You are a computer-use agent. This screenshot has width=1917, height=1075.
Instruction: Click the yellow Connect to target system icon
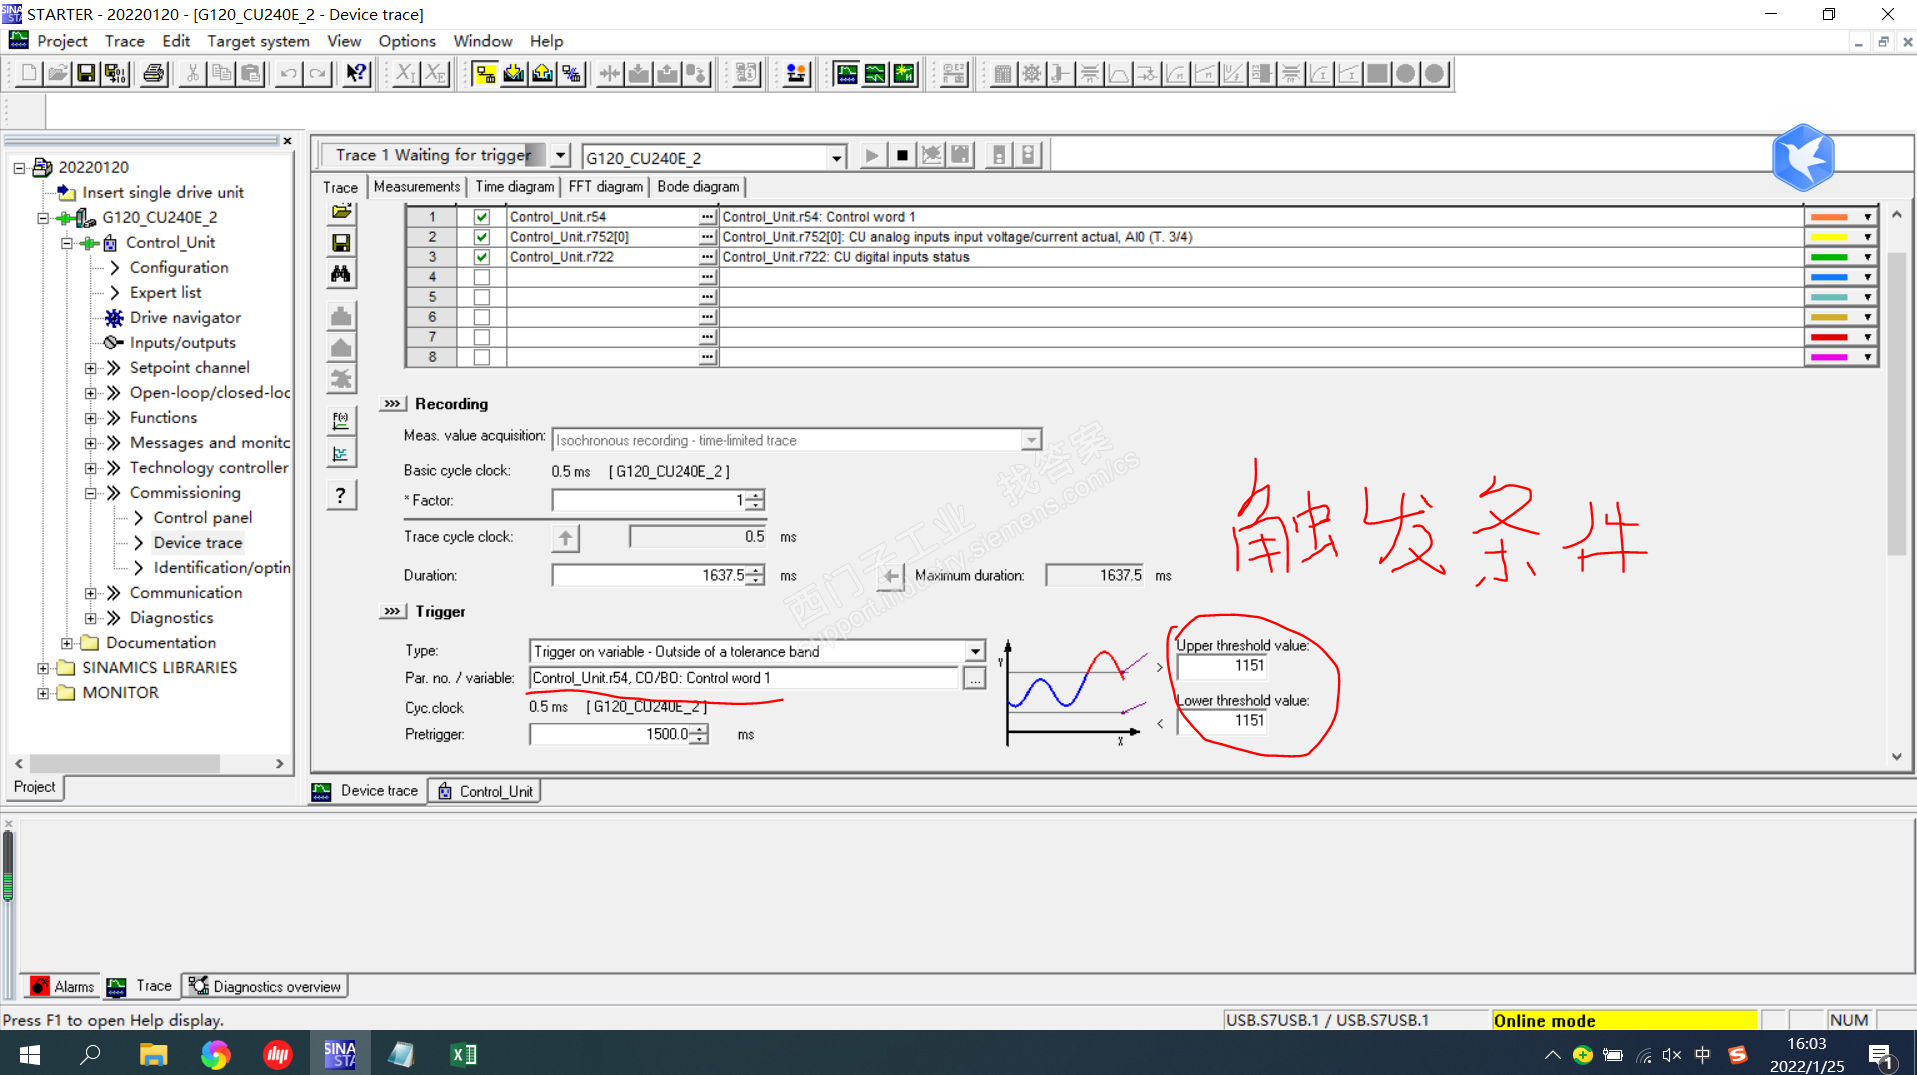[485, 74]
